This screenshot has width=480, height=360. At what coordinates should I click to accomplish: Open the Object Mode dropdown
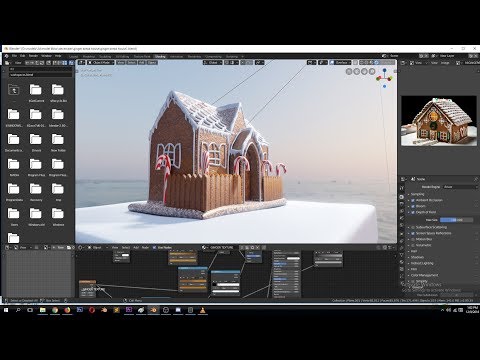(x=100, y=62)
